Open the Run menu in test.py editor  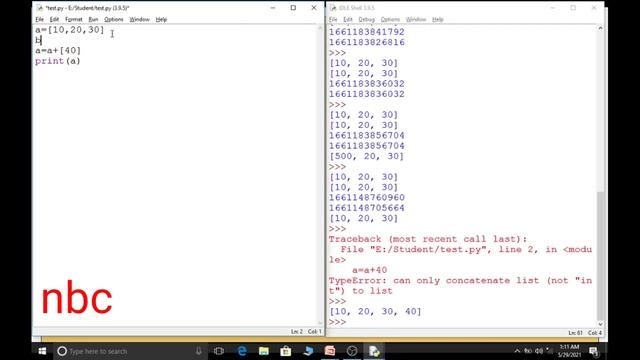pos(93,20)
